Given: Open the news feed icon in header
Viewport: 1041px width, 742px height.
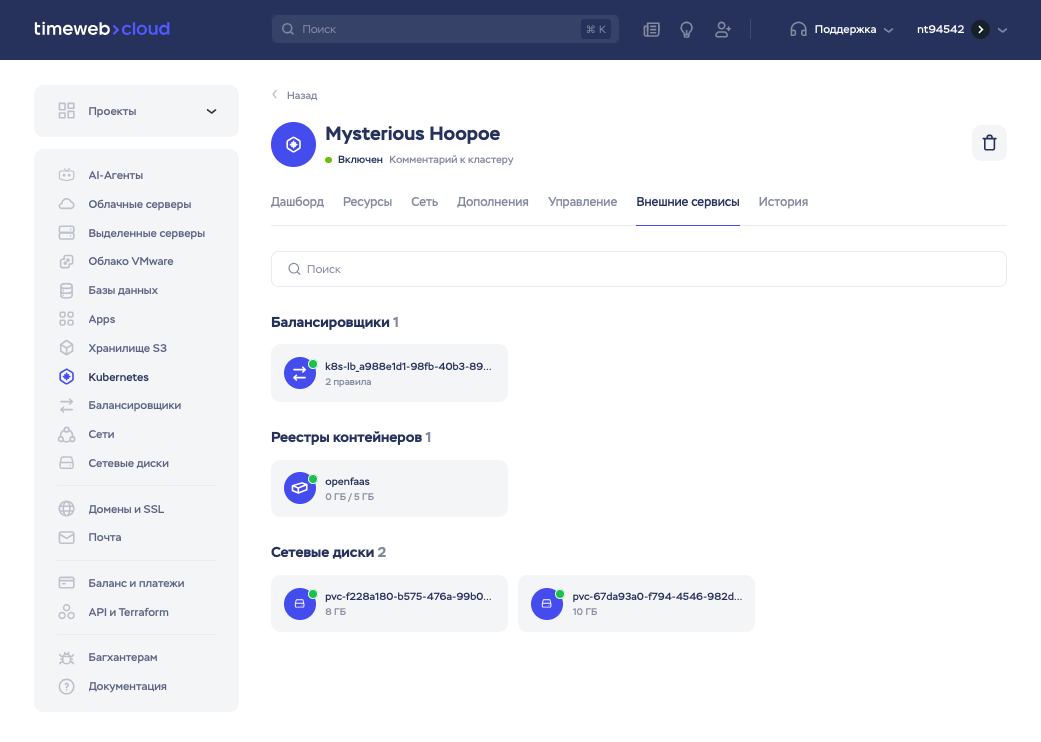Looking at the screenshot, I should click(x=652, y=30).
